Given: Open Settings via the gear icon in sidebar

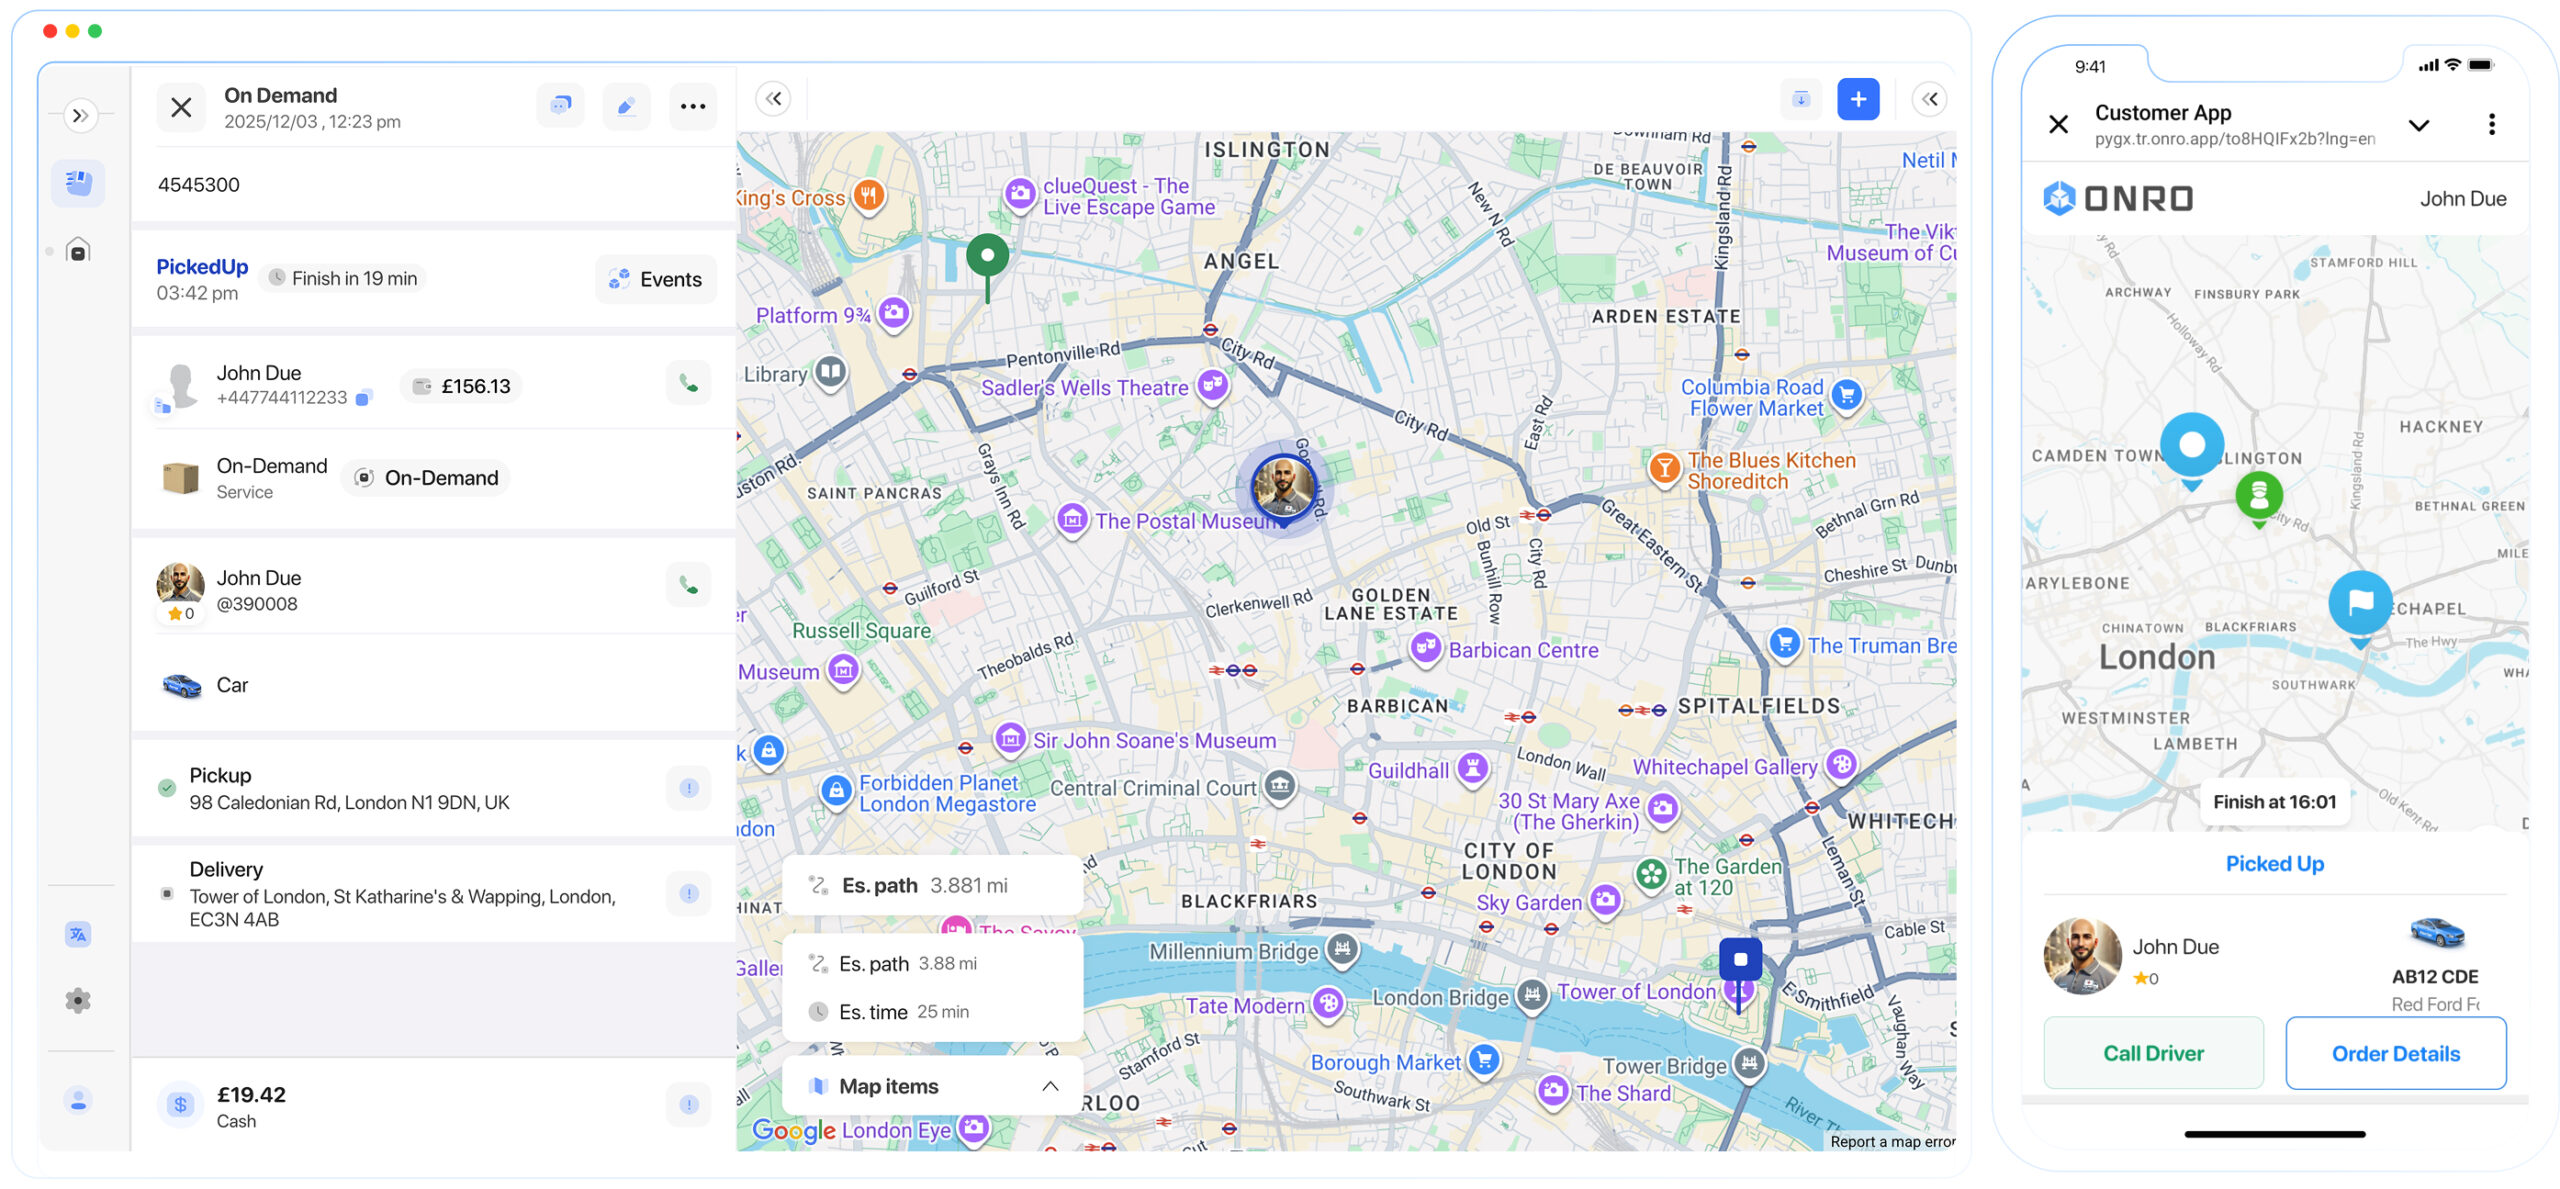Looking at the screenshot, I should [78, 999].
